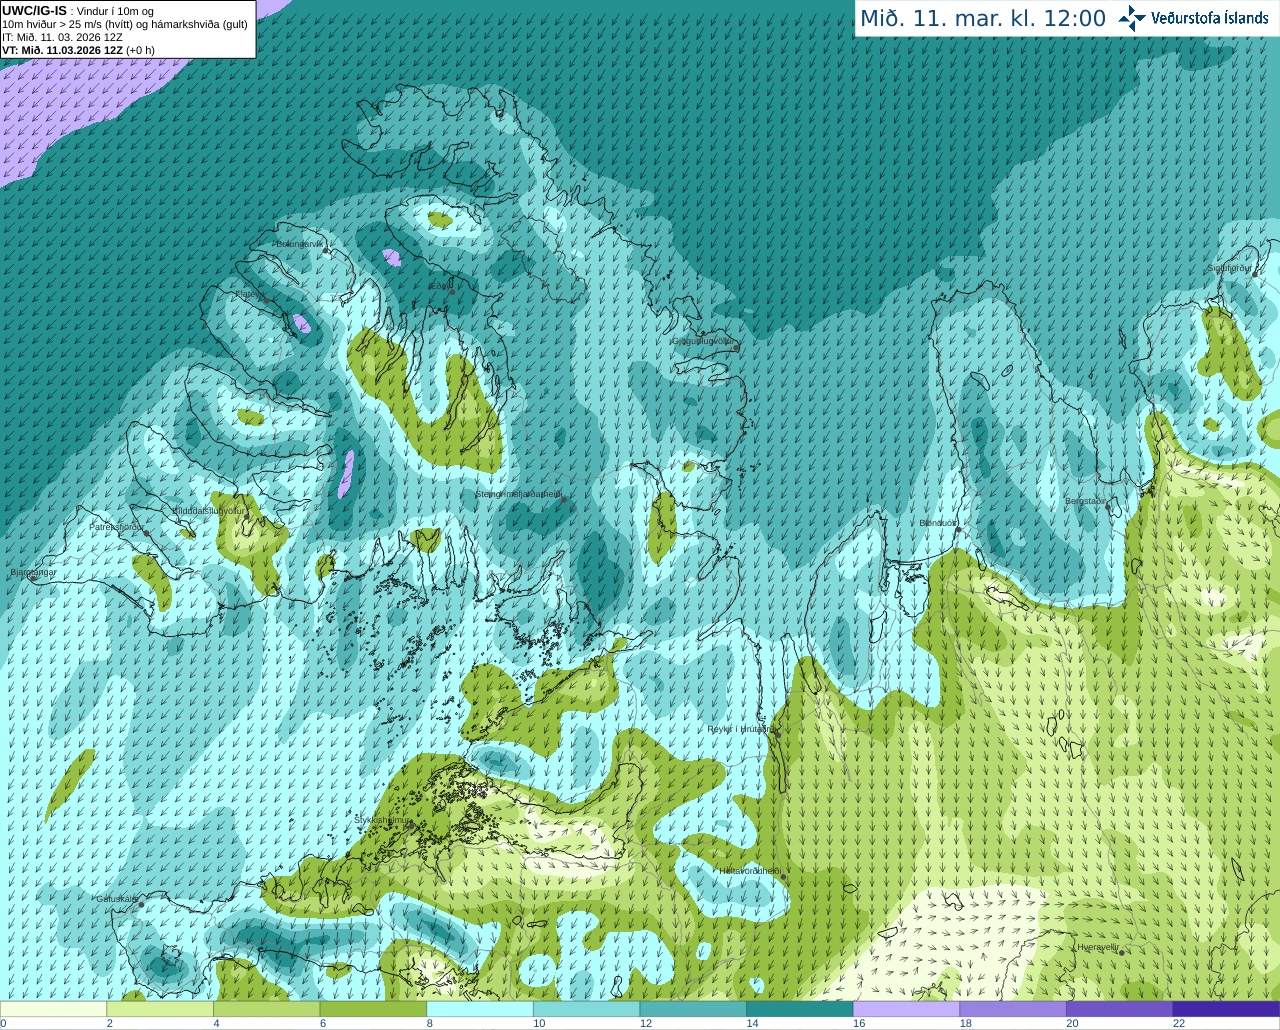Click the Veðurstofa Íslands name text
The width and height of the screenshot is (1280, 1030).
click(x=1209, y=18)
